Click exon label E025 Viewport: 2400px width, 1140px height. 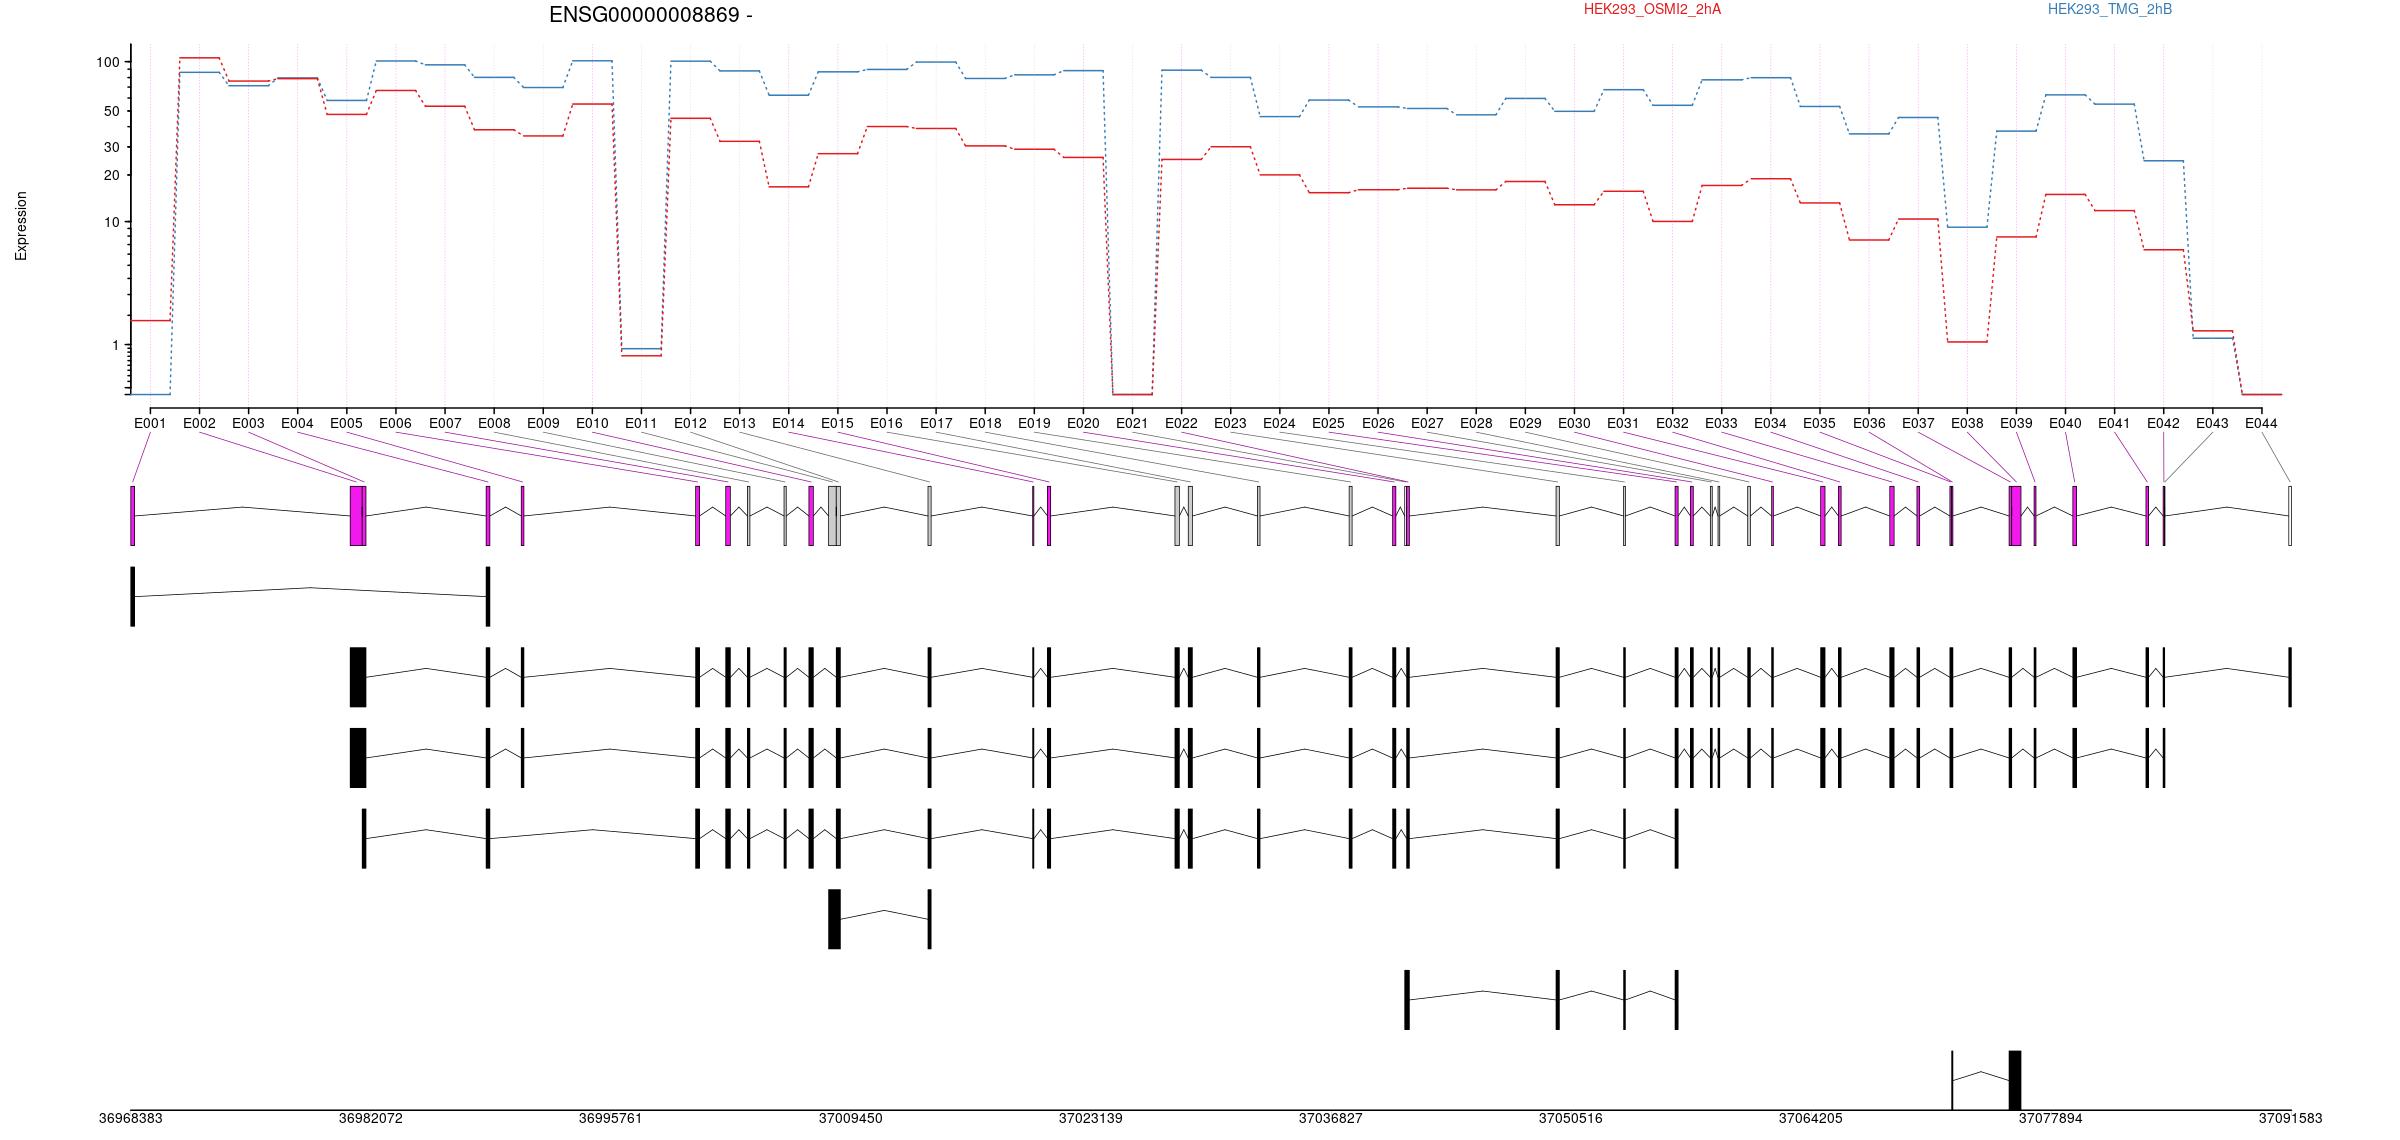(1328, 423)
